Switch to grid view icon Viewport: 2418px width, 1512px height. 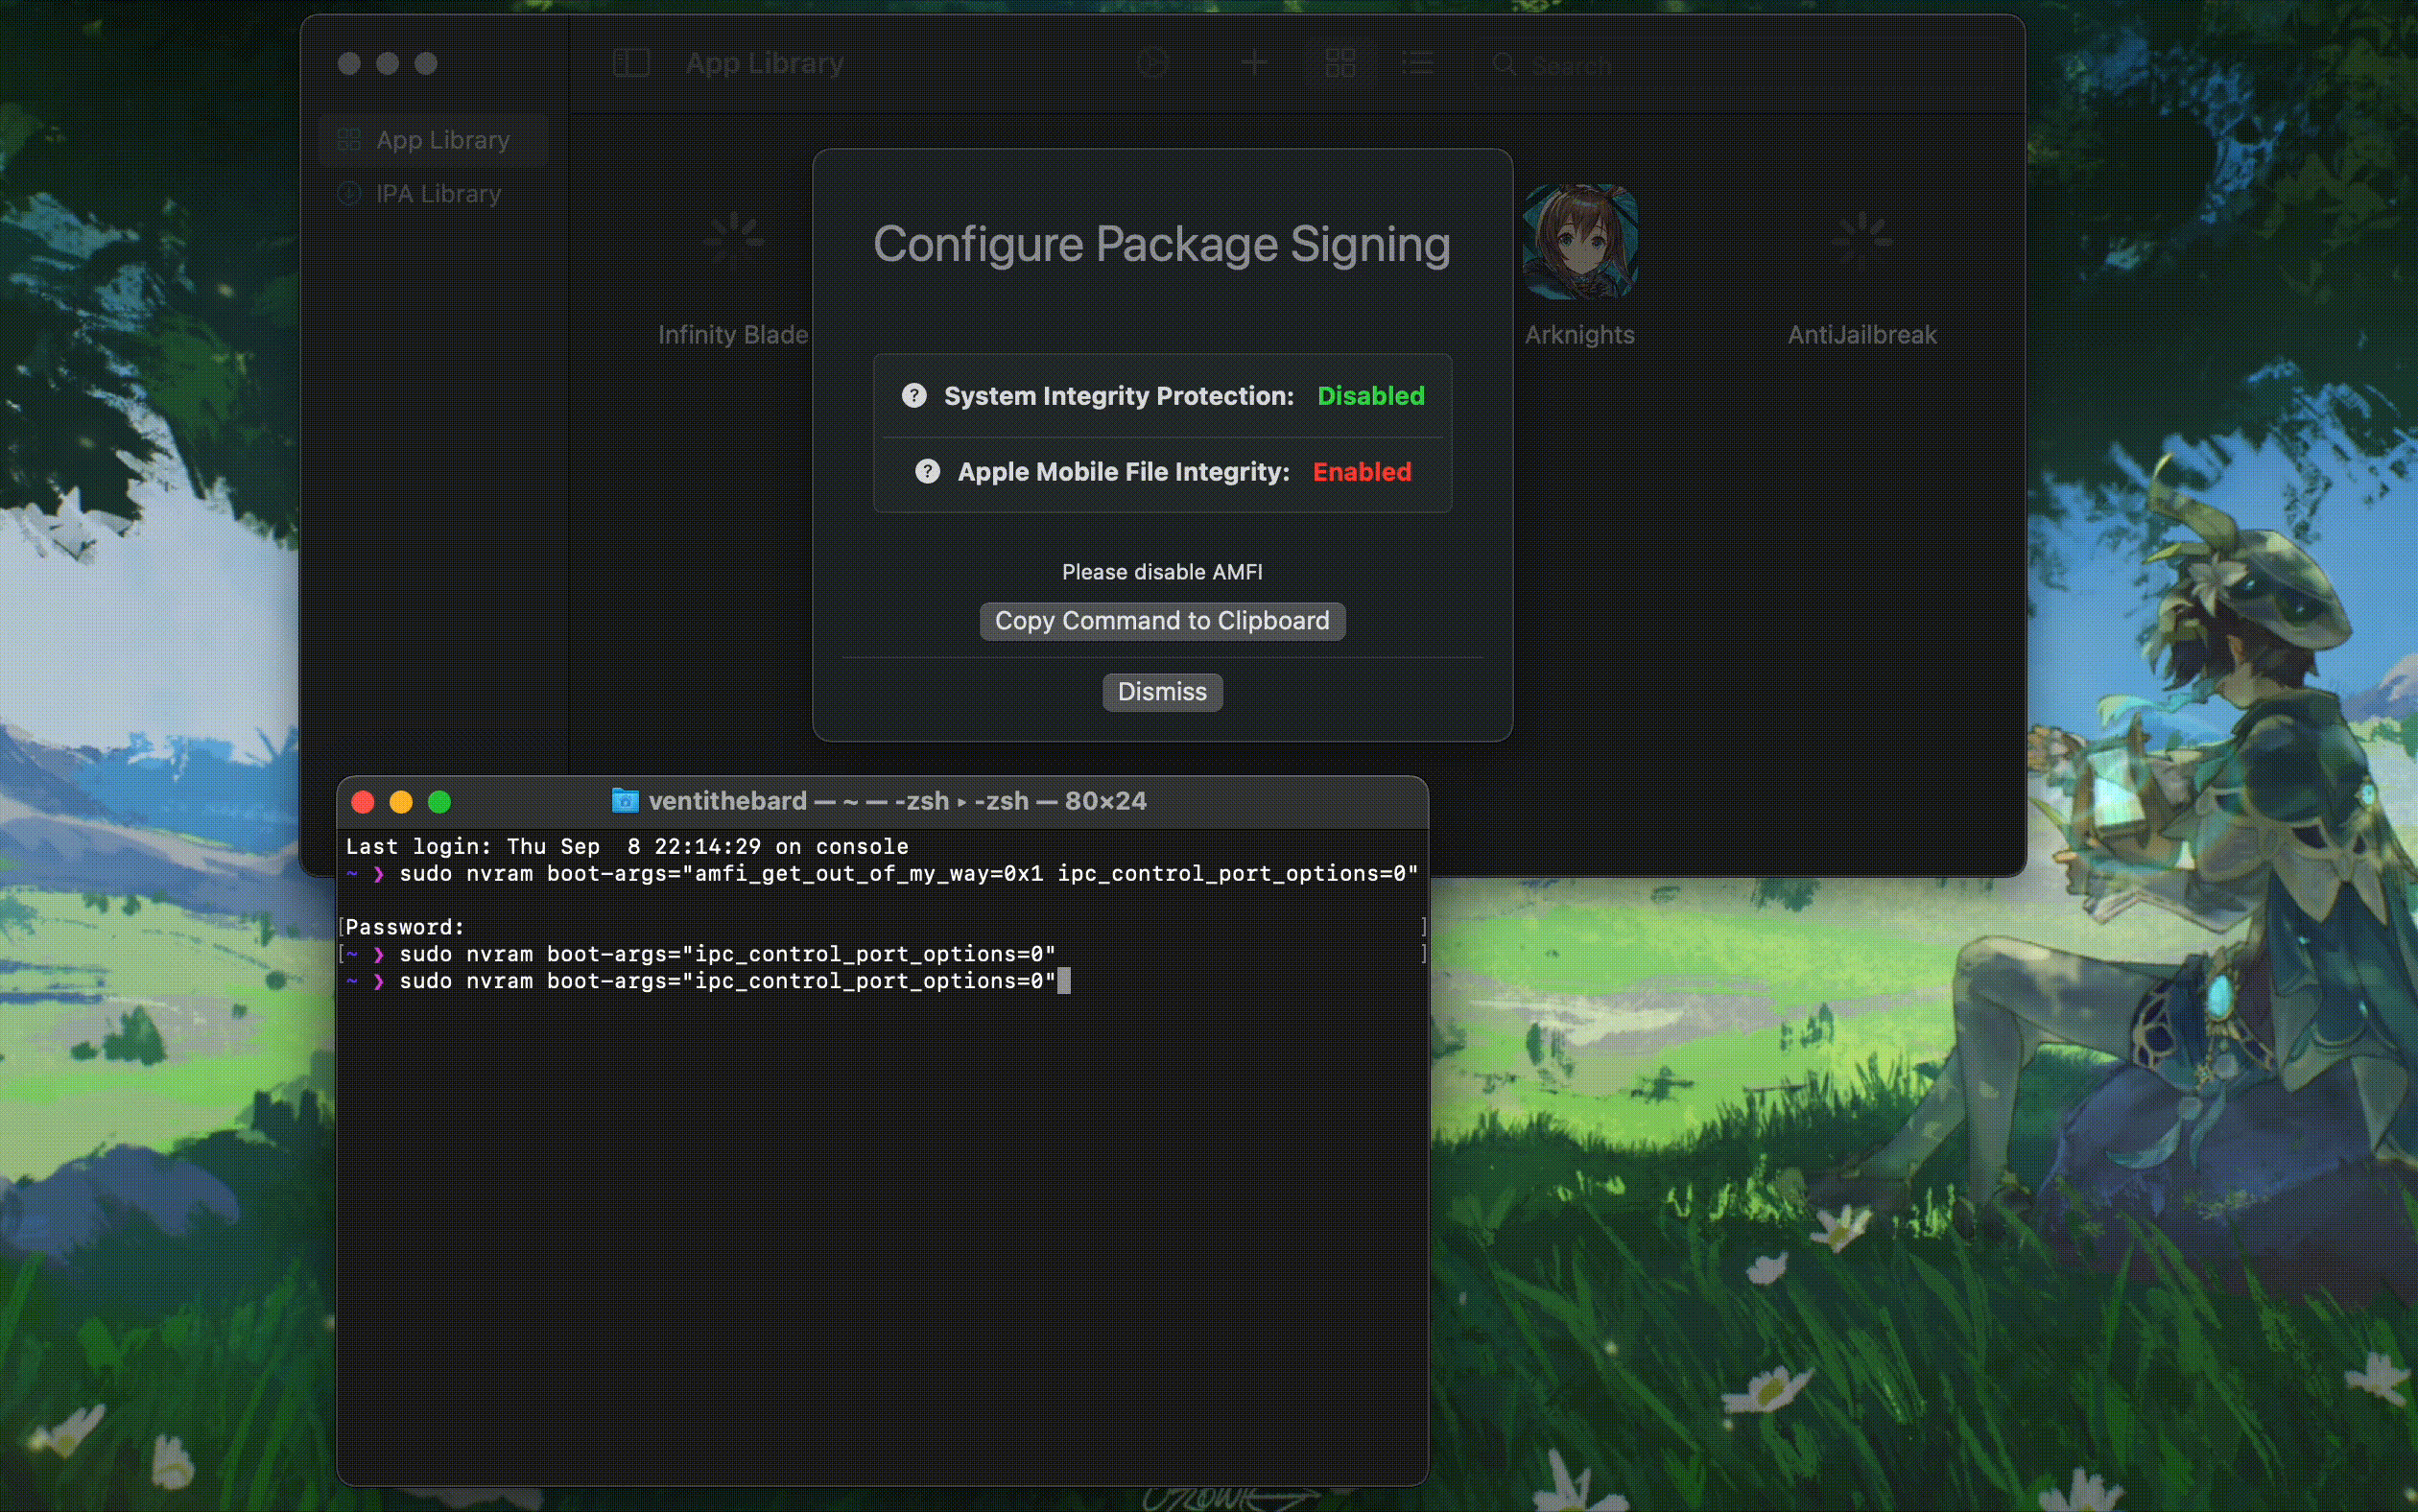[1340, 63]
